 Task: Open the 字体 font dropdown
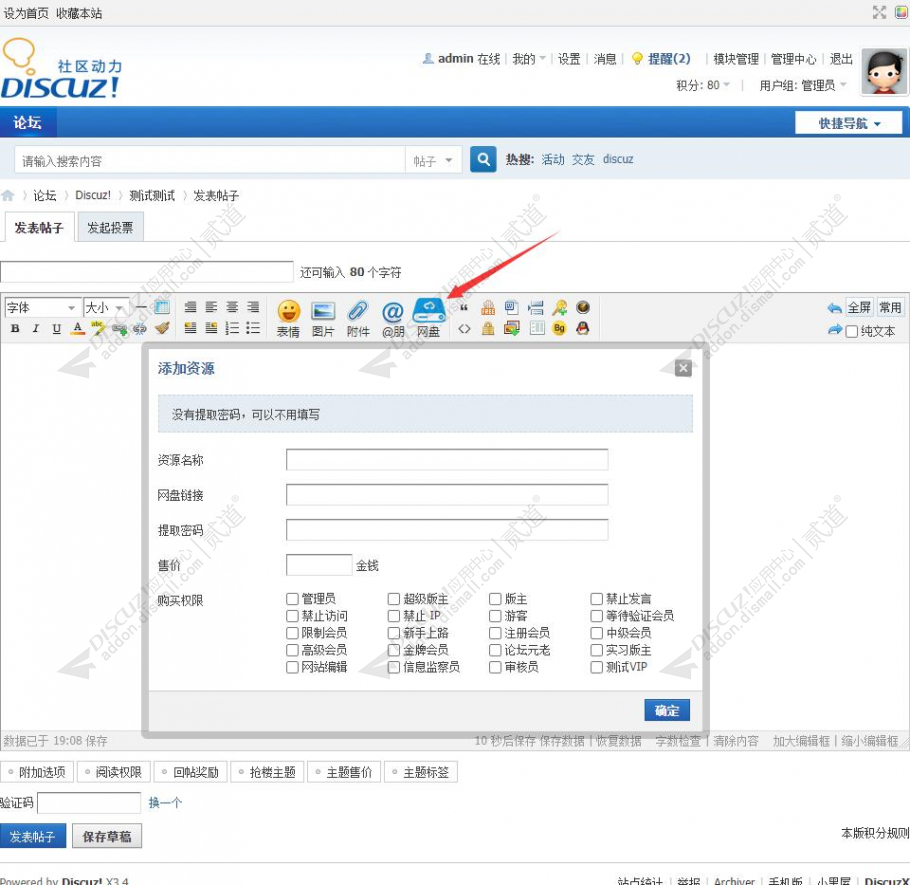pos(42,307)
